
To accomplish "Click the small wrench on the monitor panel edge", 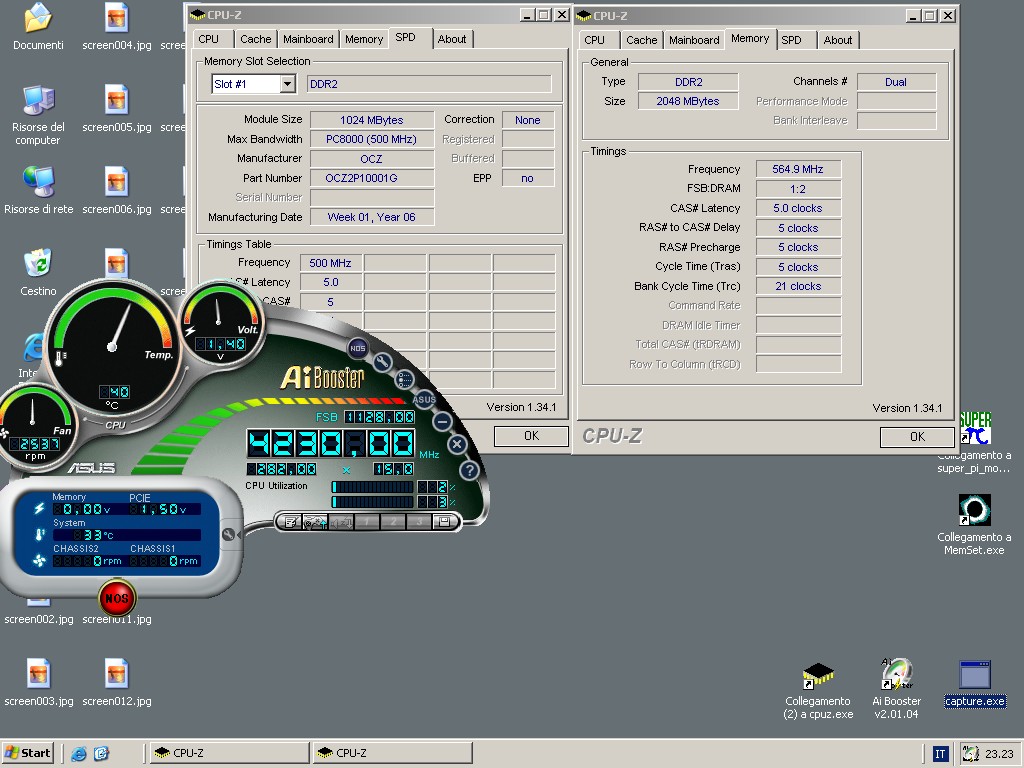I will click(x=229, y=534).
